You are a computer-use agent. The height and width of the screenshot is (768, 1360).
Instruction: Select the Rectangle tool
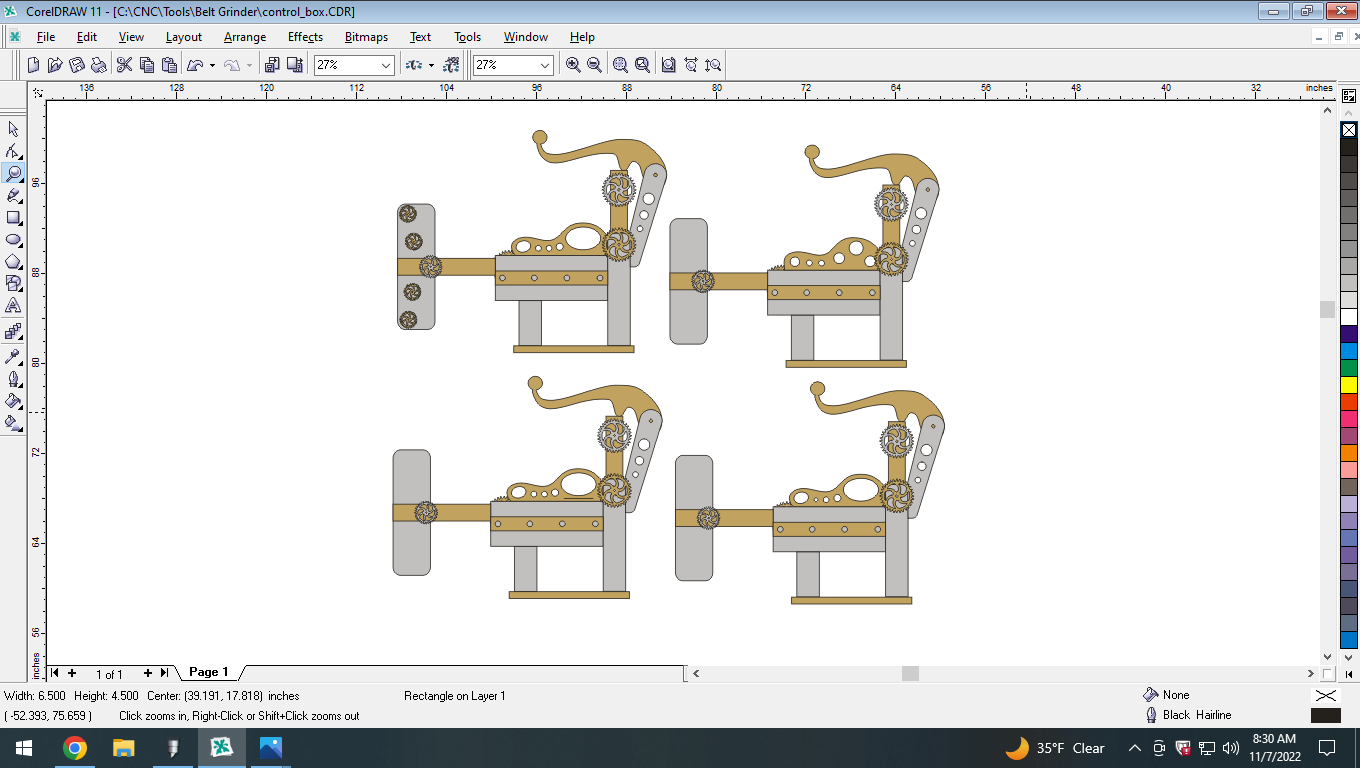14,217
